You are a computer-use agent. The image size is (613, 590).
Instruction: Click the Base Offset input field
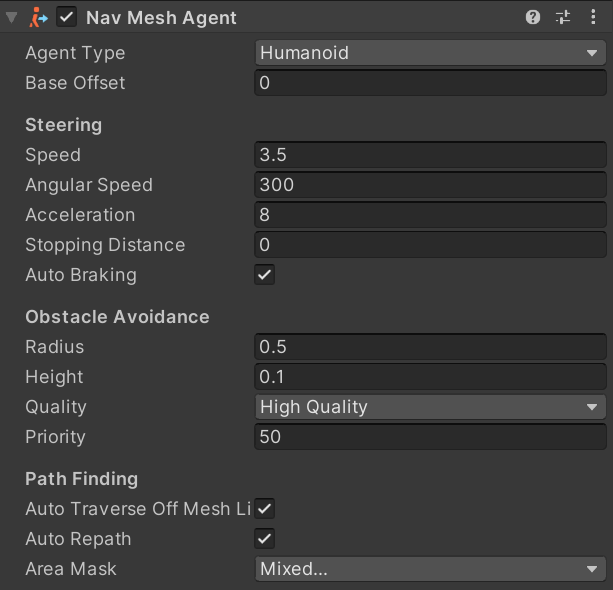tap(430, 82)
